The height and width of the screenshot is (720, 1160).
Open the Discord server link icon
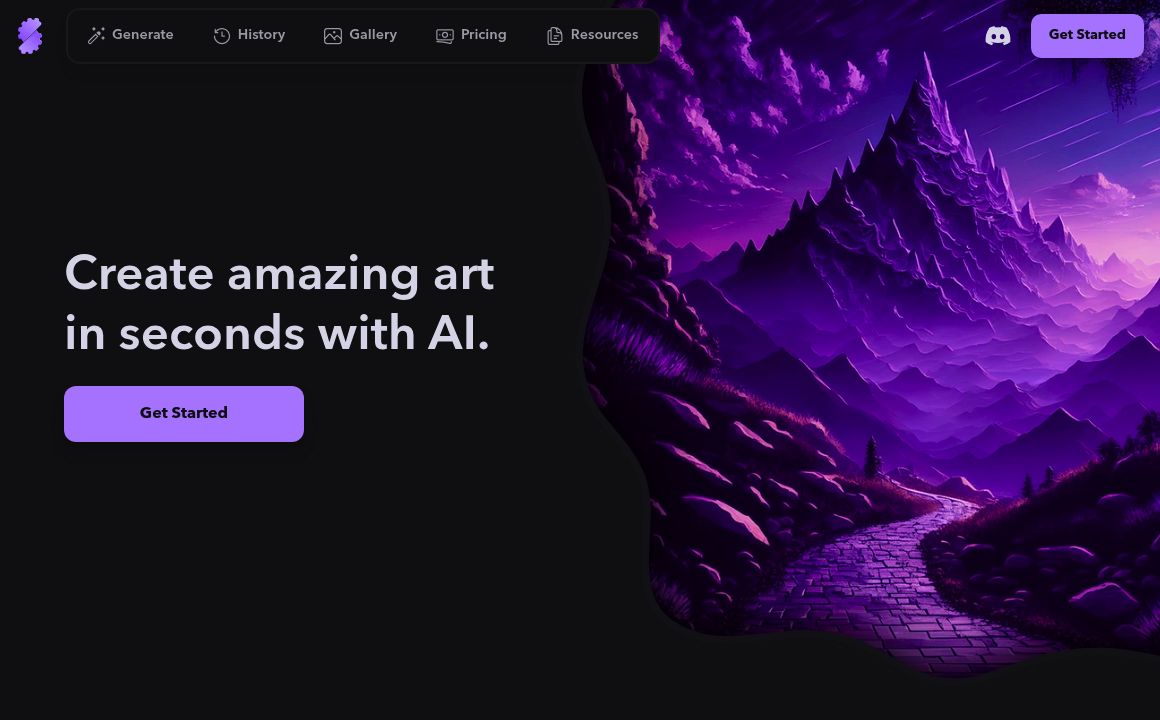[997, 36]
